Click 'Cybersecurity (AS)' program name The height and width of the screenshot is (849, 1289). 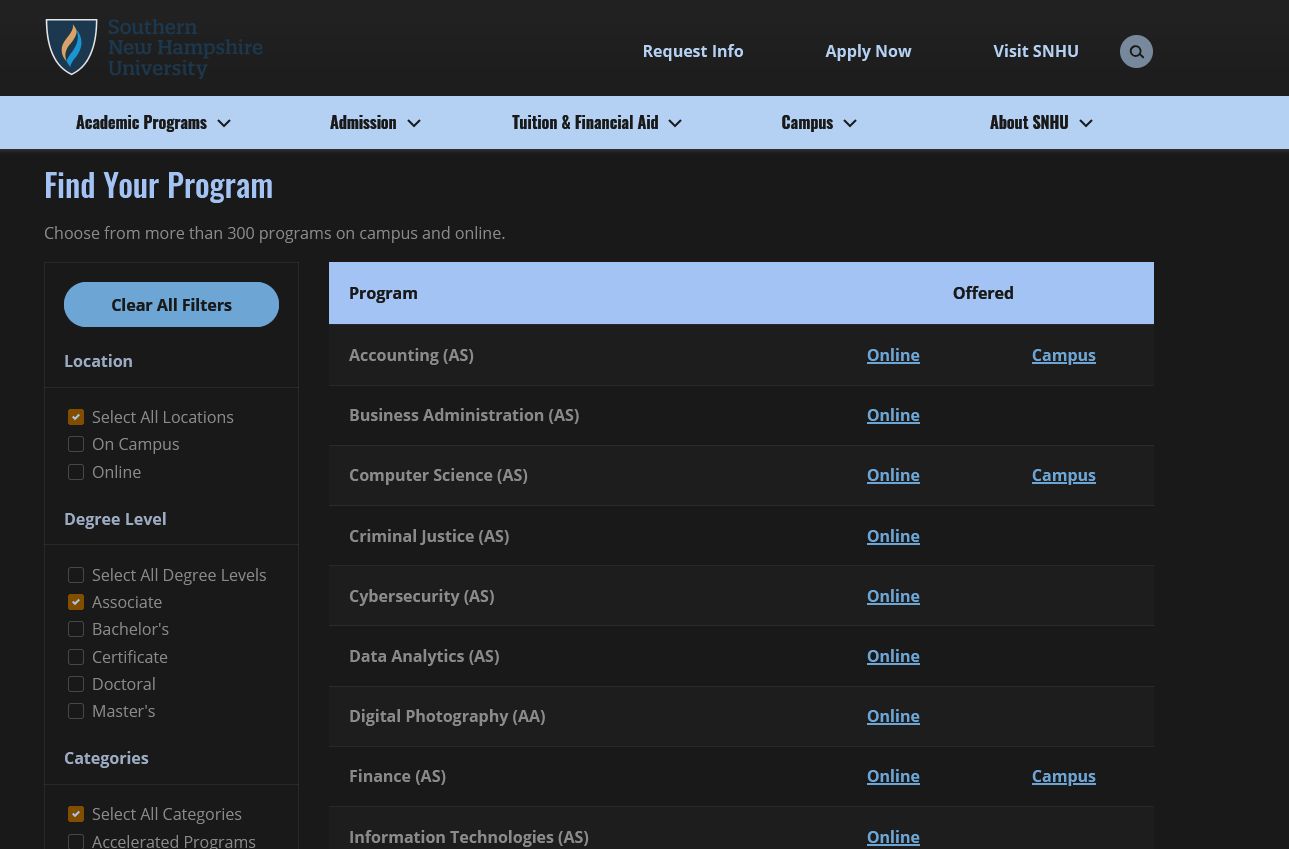(421, 596)
